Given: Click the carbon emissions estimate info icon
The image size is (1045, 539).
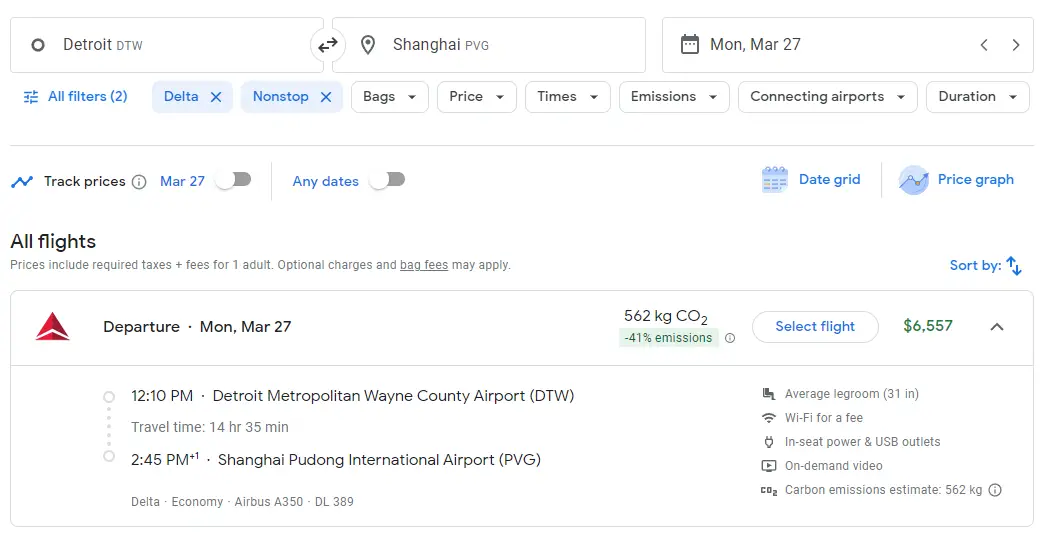Looking at the screenshot, I should [x=995, y=490].
